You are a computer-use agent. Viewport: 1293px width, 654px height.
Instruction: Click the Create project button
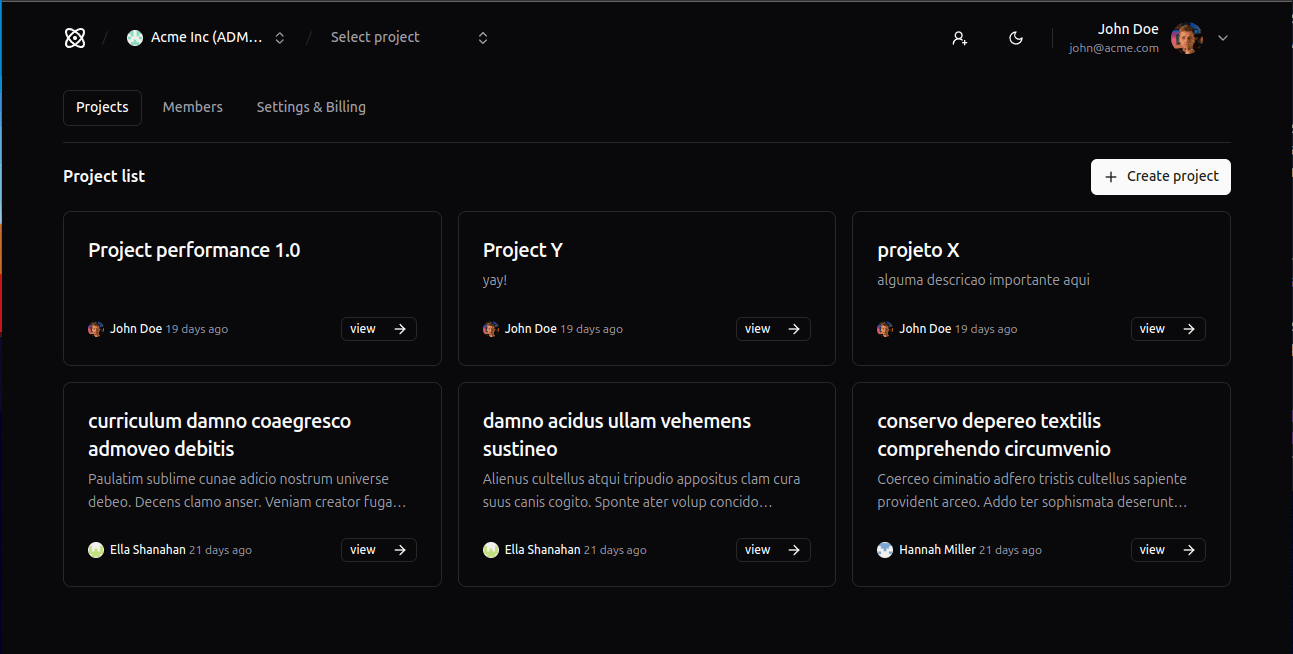(x=1160, y=176)
